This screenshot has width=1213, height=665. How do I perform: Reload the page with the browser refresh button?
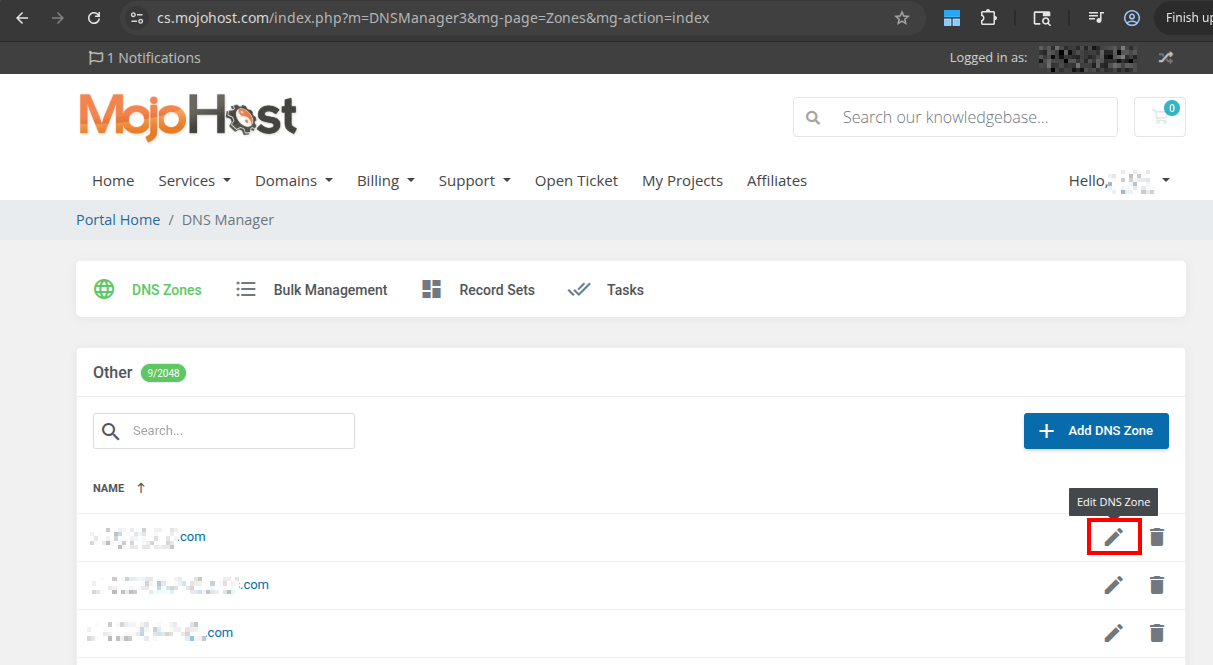pos(94,18)
